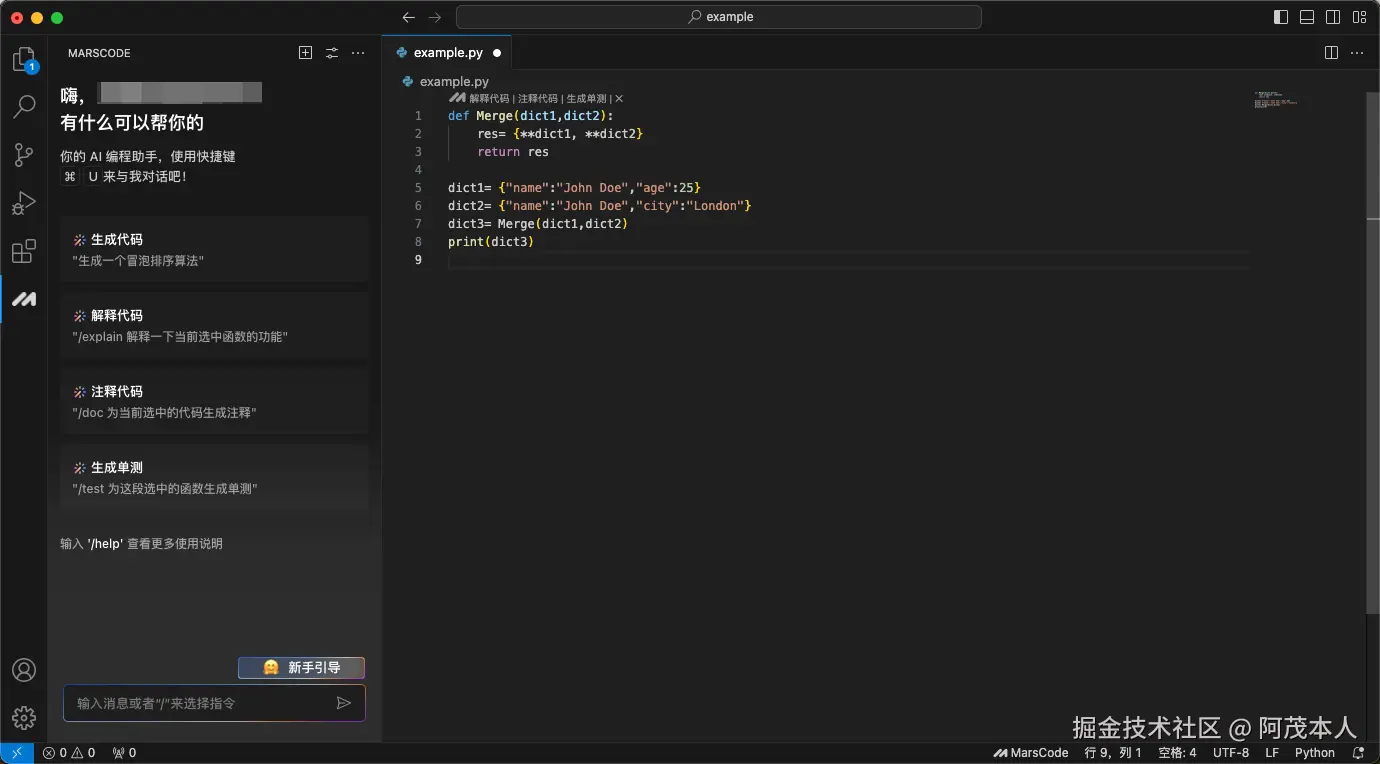1380x764 pixels.
Task: Open Run and Debug view
Action: (x=24, y=202)
